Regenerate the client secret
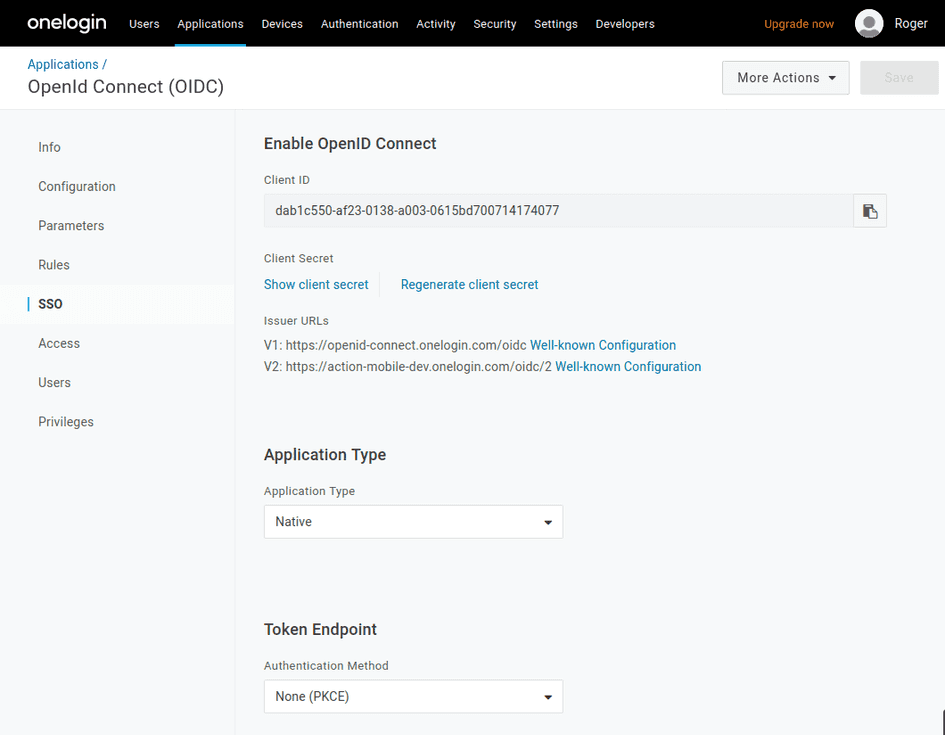Viewport: 945px width, 735px height. click(469, 284)
